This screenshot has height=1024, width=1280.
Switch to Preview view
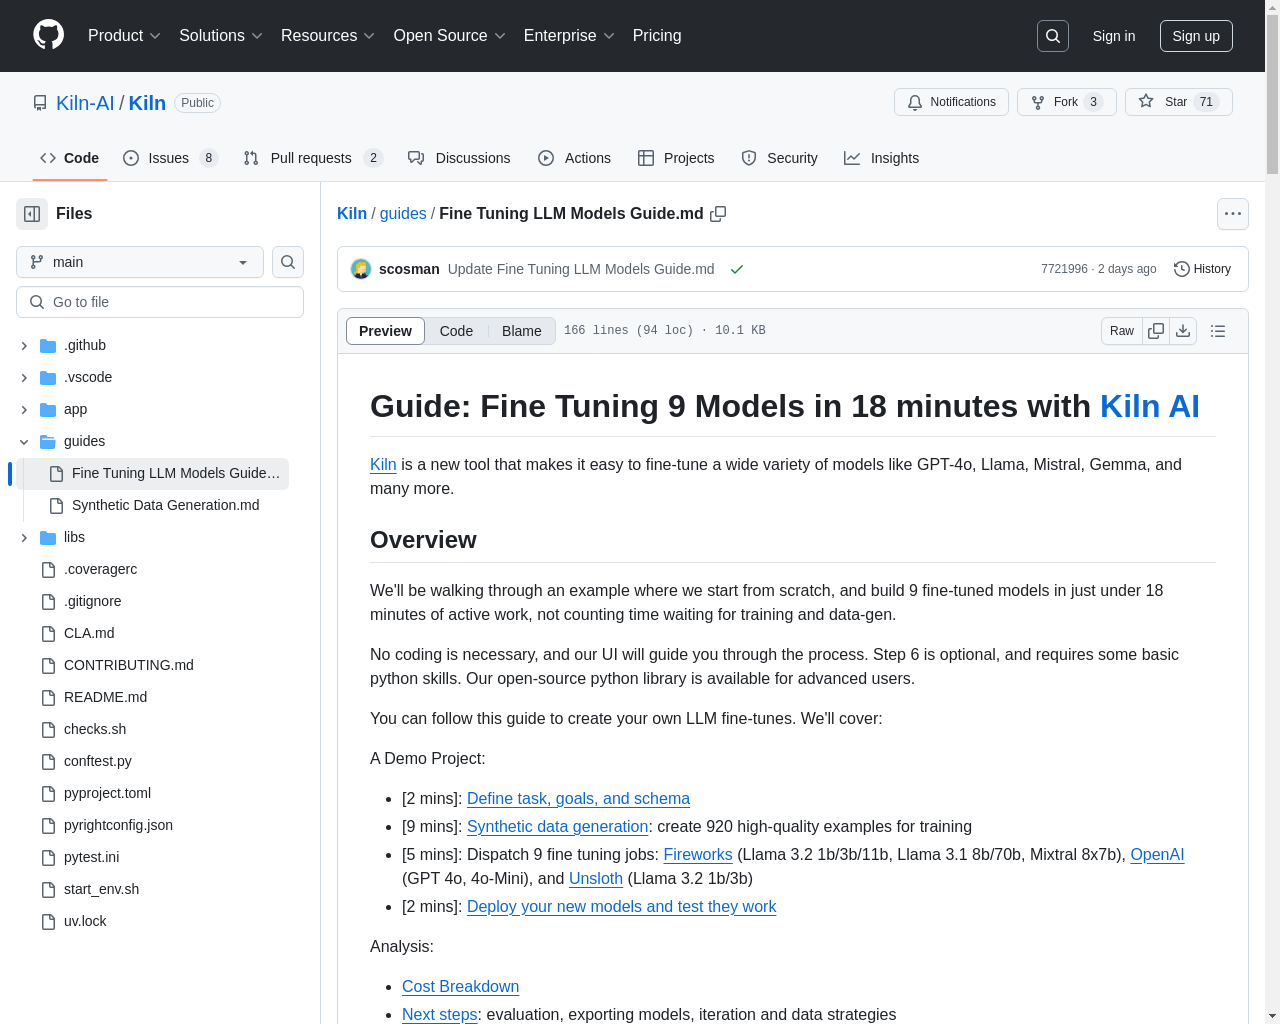[385, 331]
